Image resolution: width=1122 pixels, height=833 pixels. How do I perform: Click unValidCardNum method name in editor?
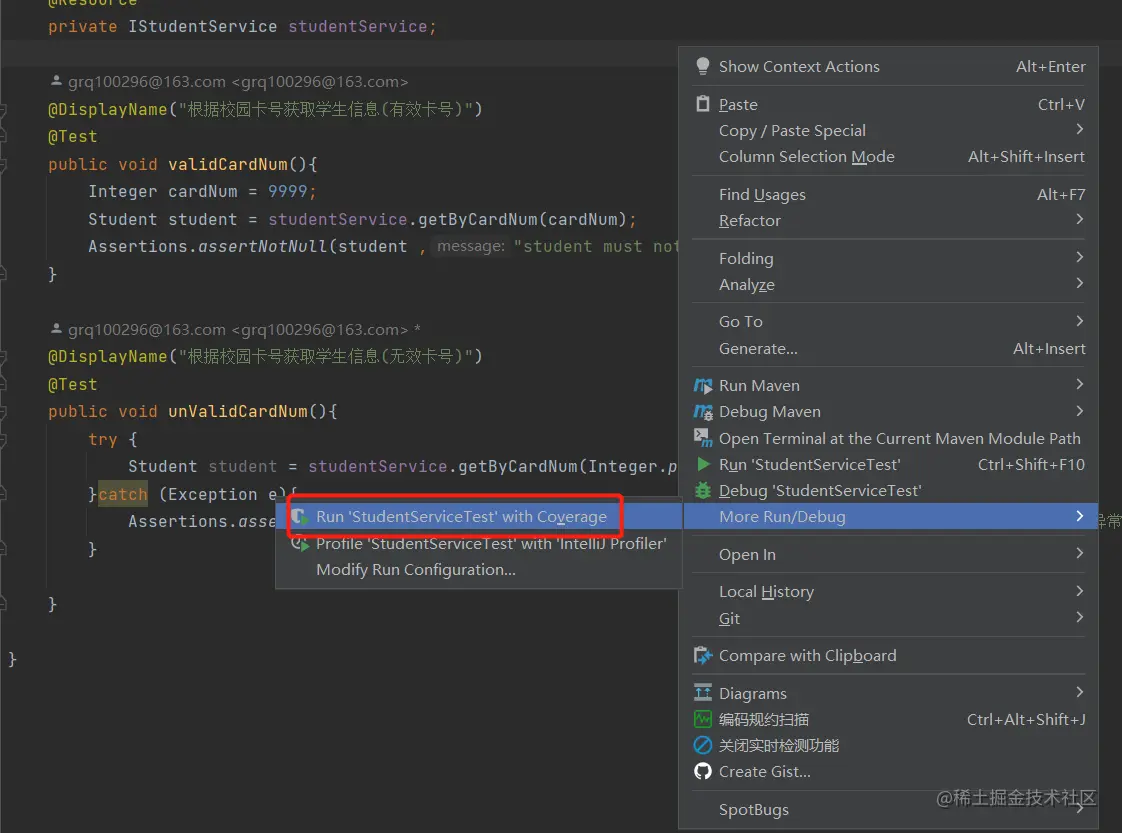(x=238, y=411)
